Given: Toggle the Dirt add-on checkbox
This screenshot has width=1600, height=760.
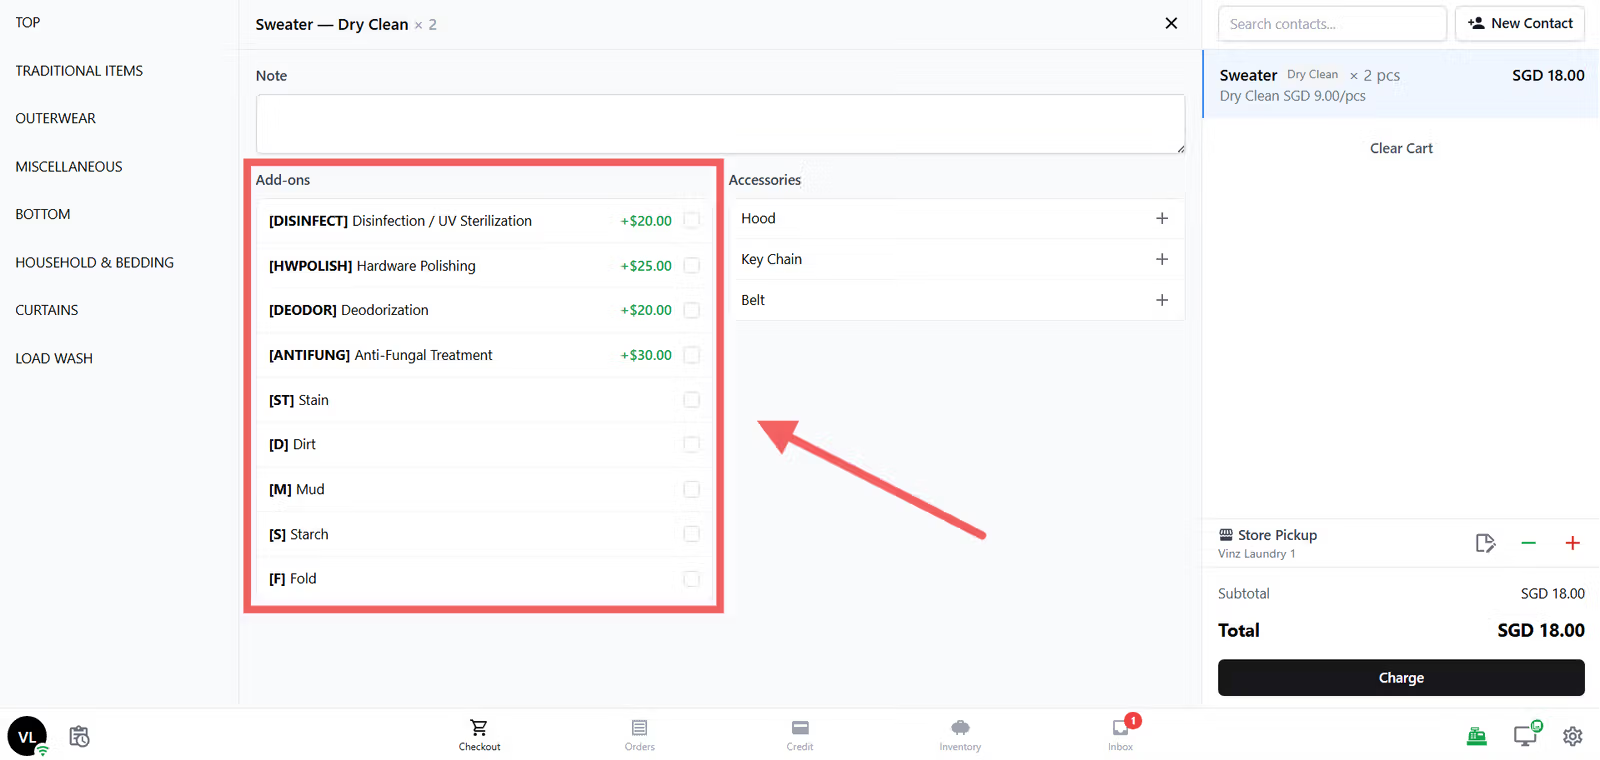Looking at the screenshot, I should [691, 444].
